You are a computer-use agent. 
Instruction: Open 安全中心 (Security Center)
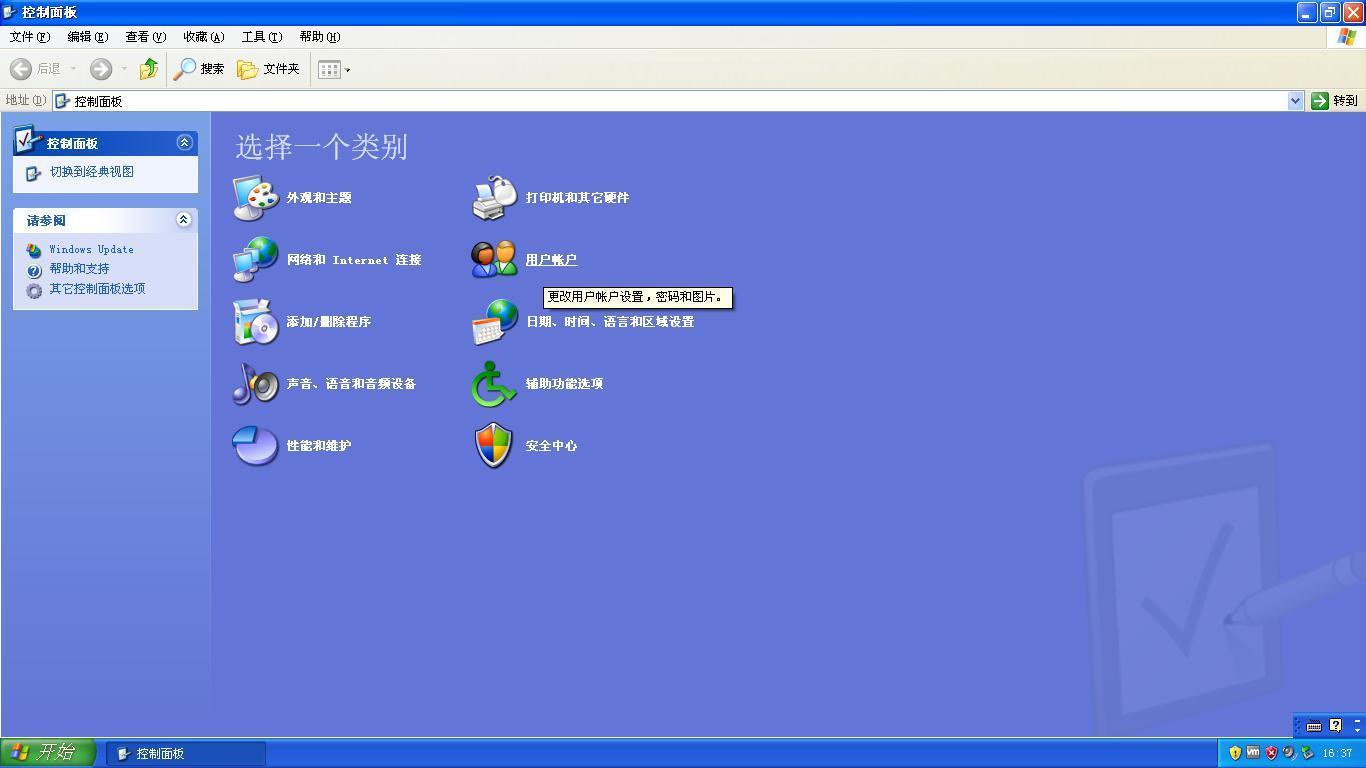click(552, 445)
